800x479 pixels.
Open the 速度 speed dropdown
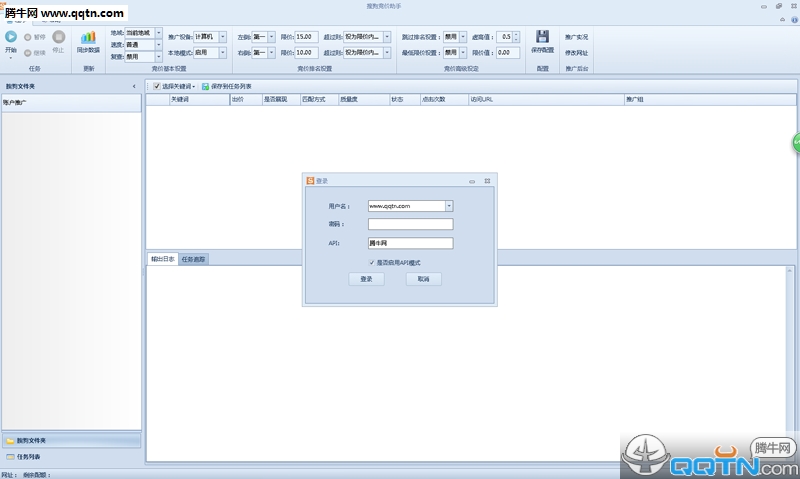click(x=159, y=45)
